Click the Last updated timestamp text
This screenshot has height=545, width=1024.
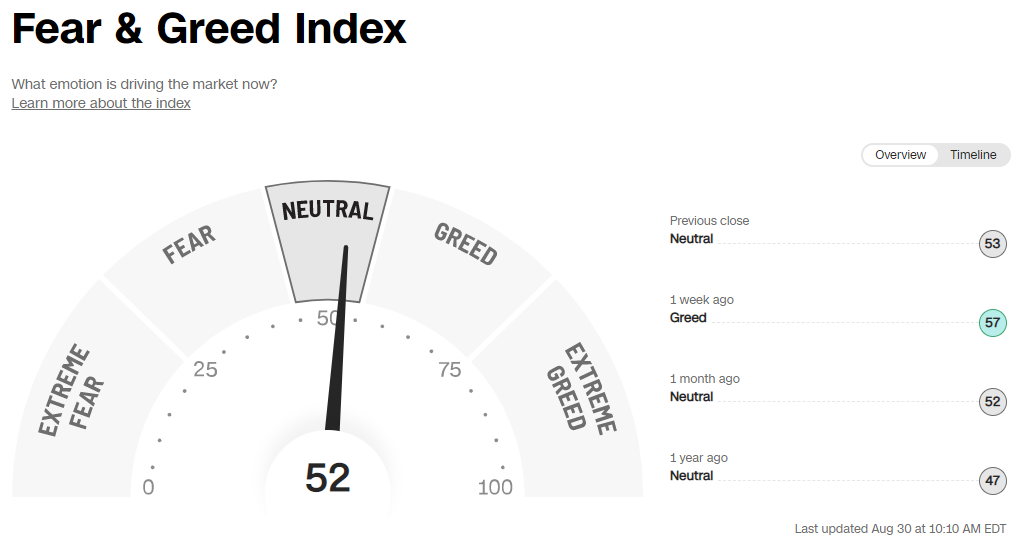coord(901,529)
